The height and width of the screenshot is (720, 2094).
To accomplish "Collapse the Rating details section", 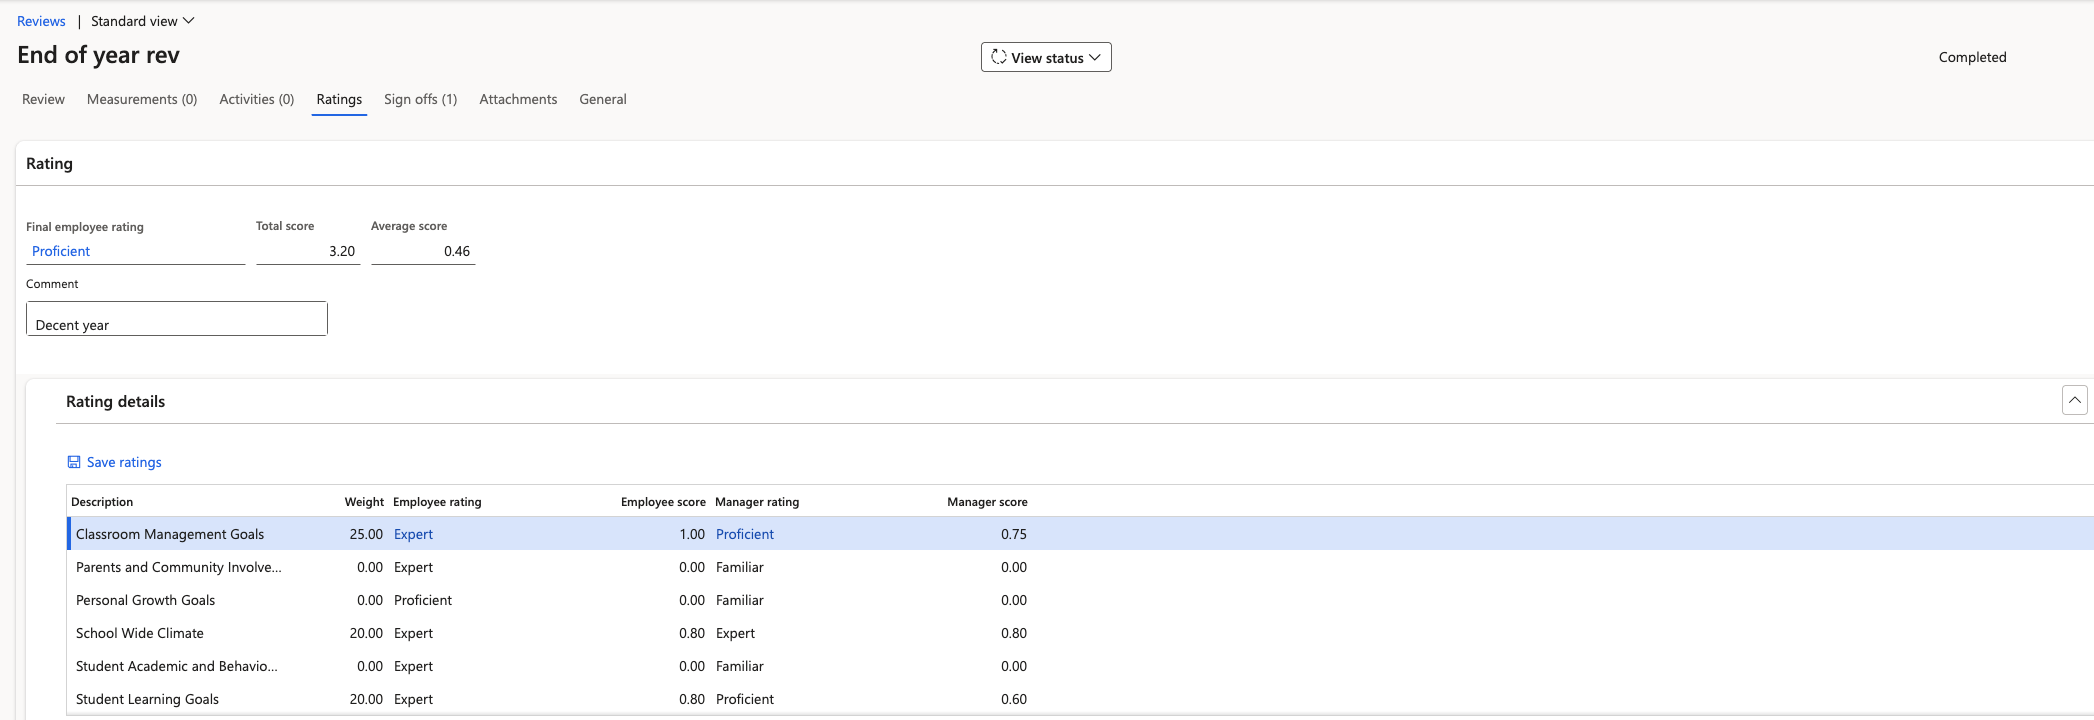I will (x=2074, y=400).
